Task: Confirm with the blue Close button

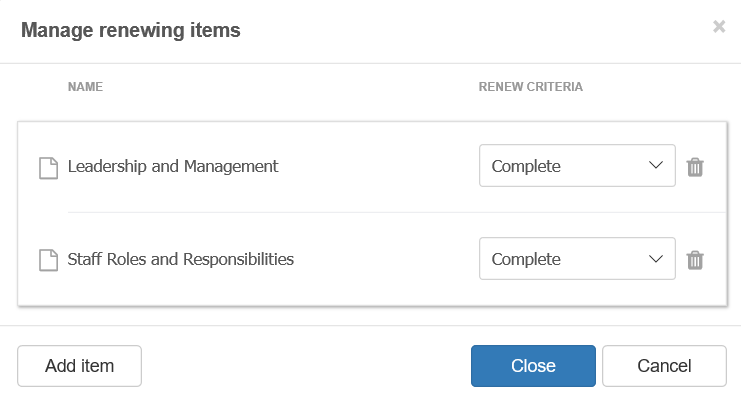Action: click(533, 366)
